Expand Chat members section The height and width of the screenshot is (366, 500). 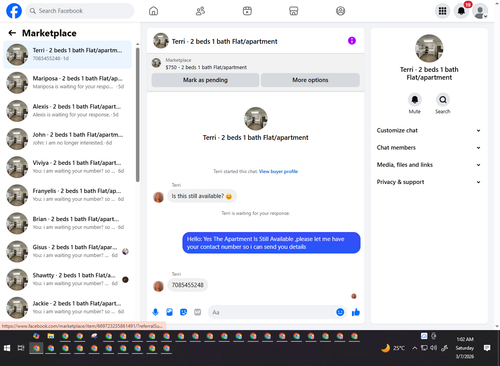tap(429, 148)
